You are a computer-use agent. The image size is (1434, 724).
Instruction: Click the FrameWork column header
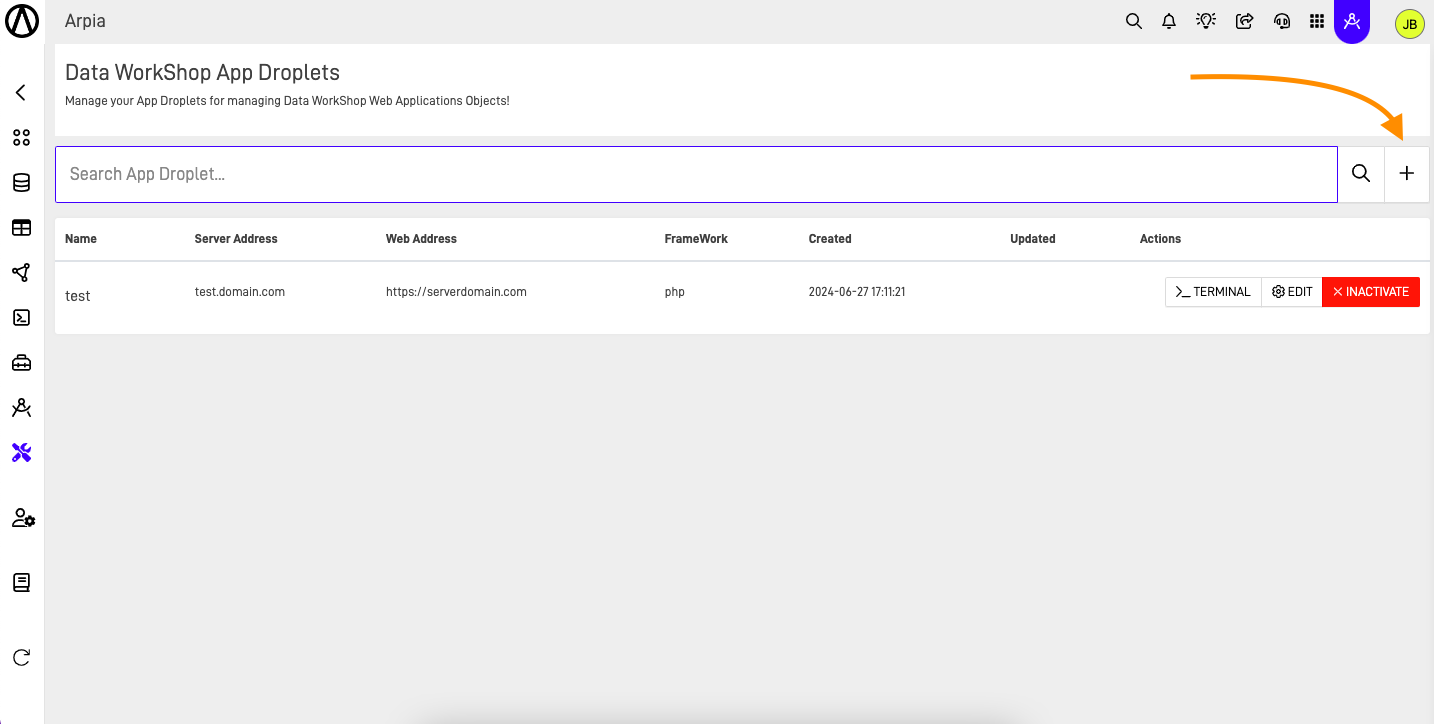(x=696, y=239)
